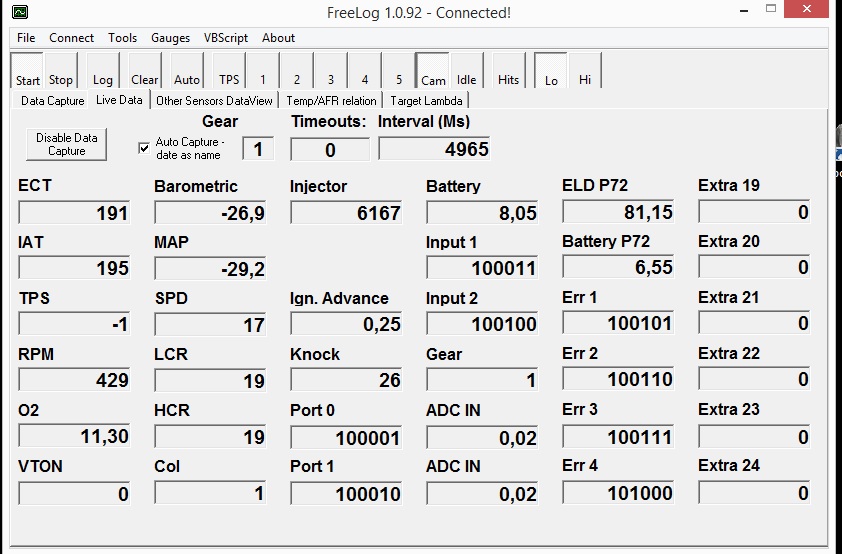Click the Port 0 value field
842x554 pixels.
(x=346, y=438)
